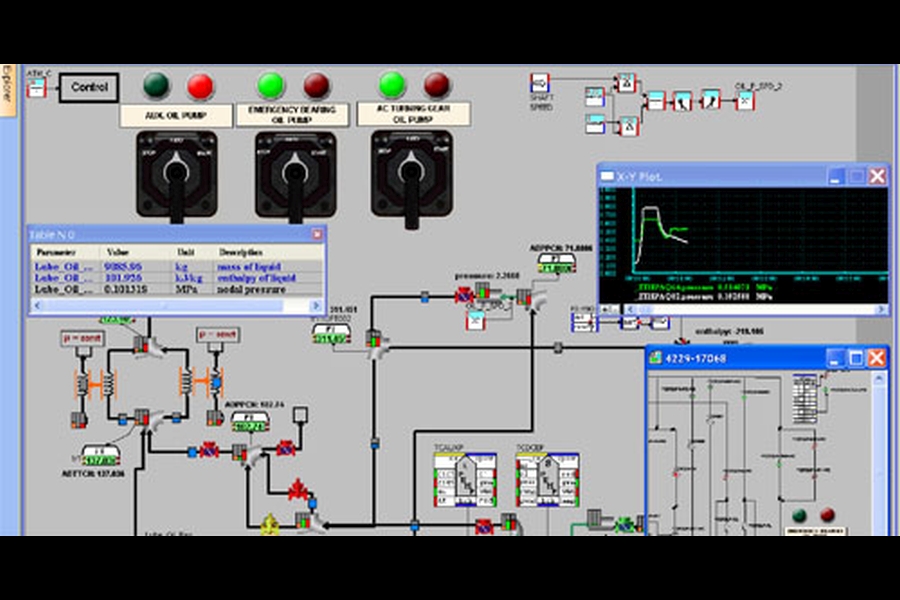Select the flow indicator reading 311.85
Screen dimensions: 900x600
tap(331, 334)
